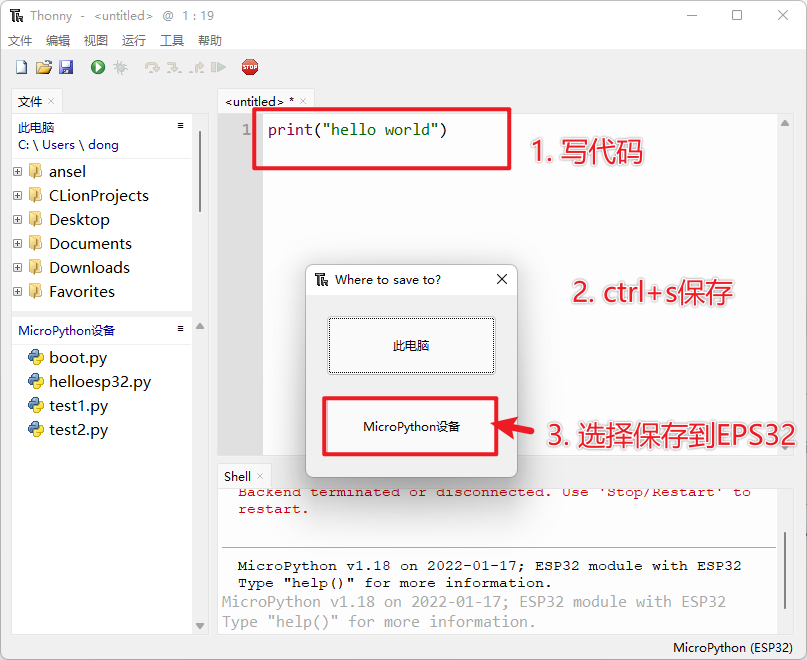Screen dimensions: 807x660
Task: Expand the CLionProjects folder
Action: [17, 196]
